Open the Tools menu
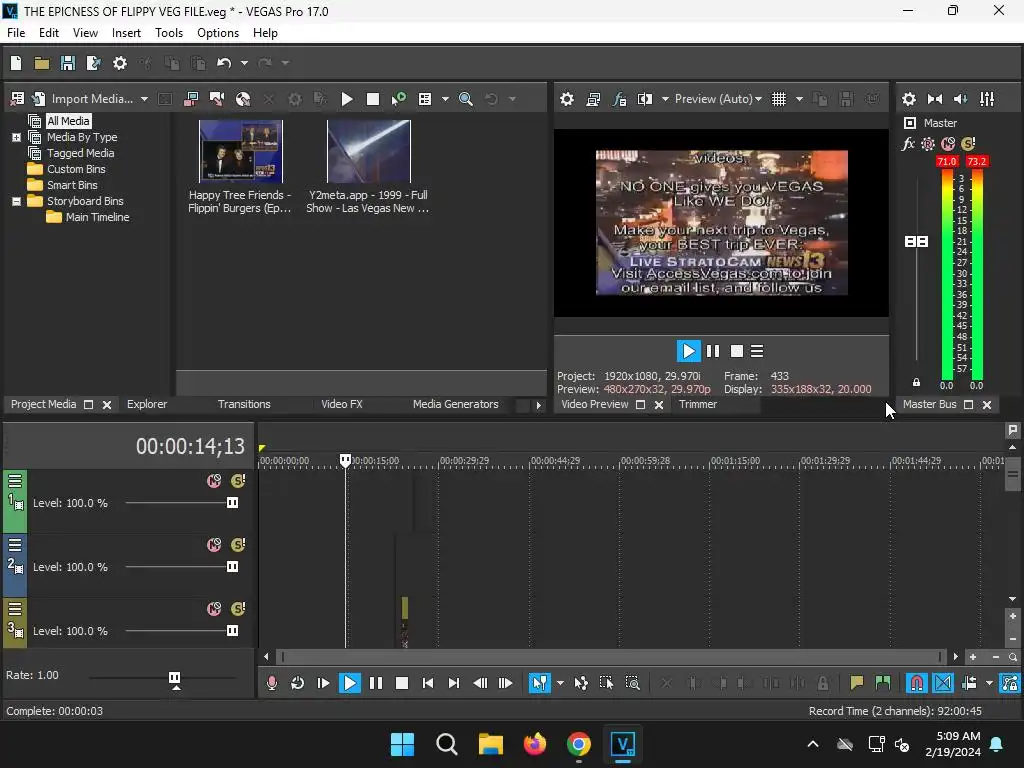The height and width of the screenshot is (768, 1024). (168, 33)
